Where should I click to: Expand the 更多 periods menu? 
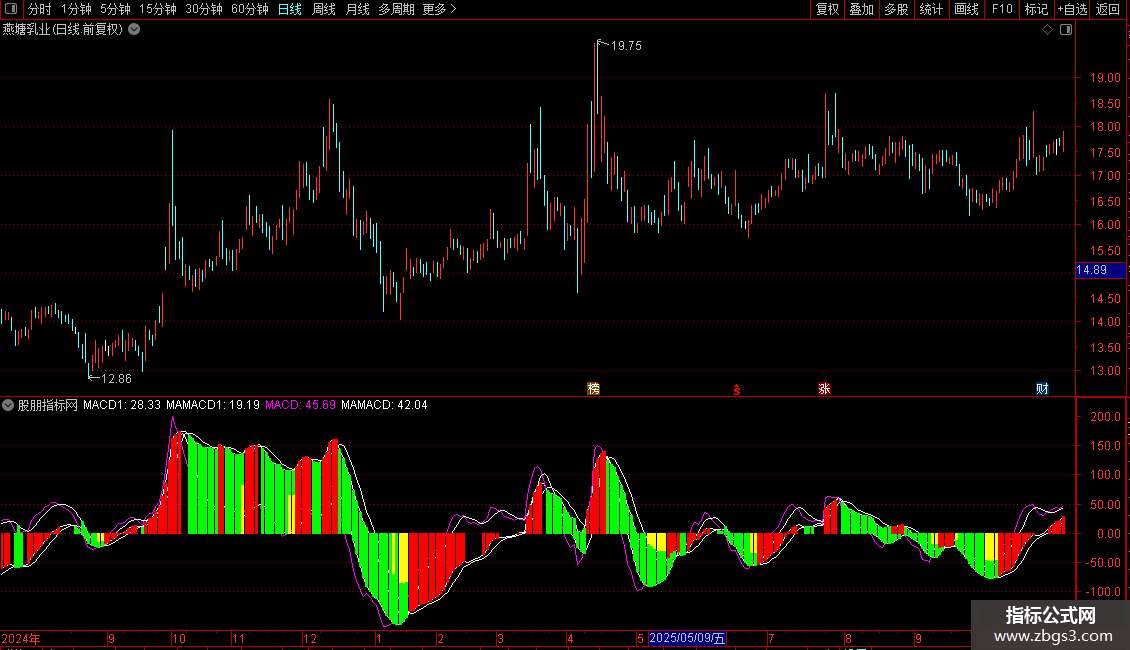(439, 9)
